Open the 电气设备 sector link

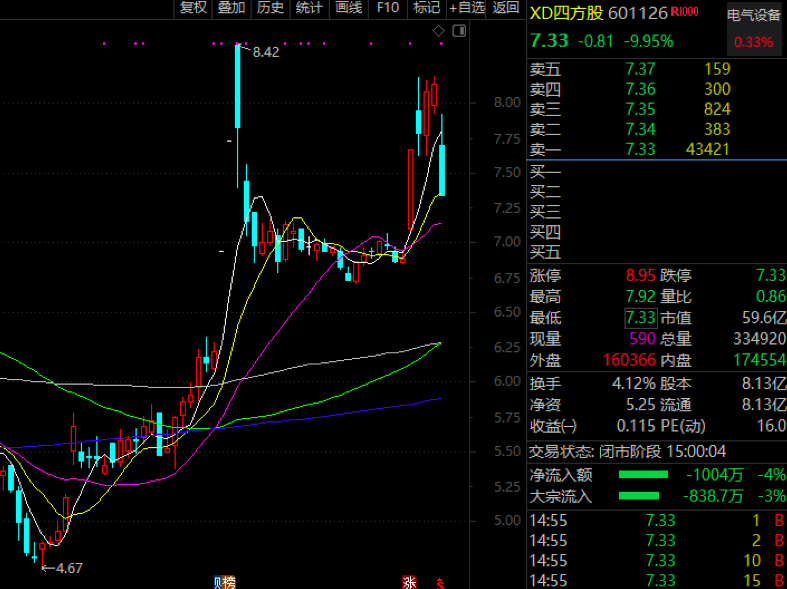pyautogui.click(x=754, y=16)
